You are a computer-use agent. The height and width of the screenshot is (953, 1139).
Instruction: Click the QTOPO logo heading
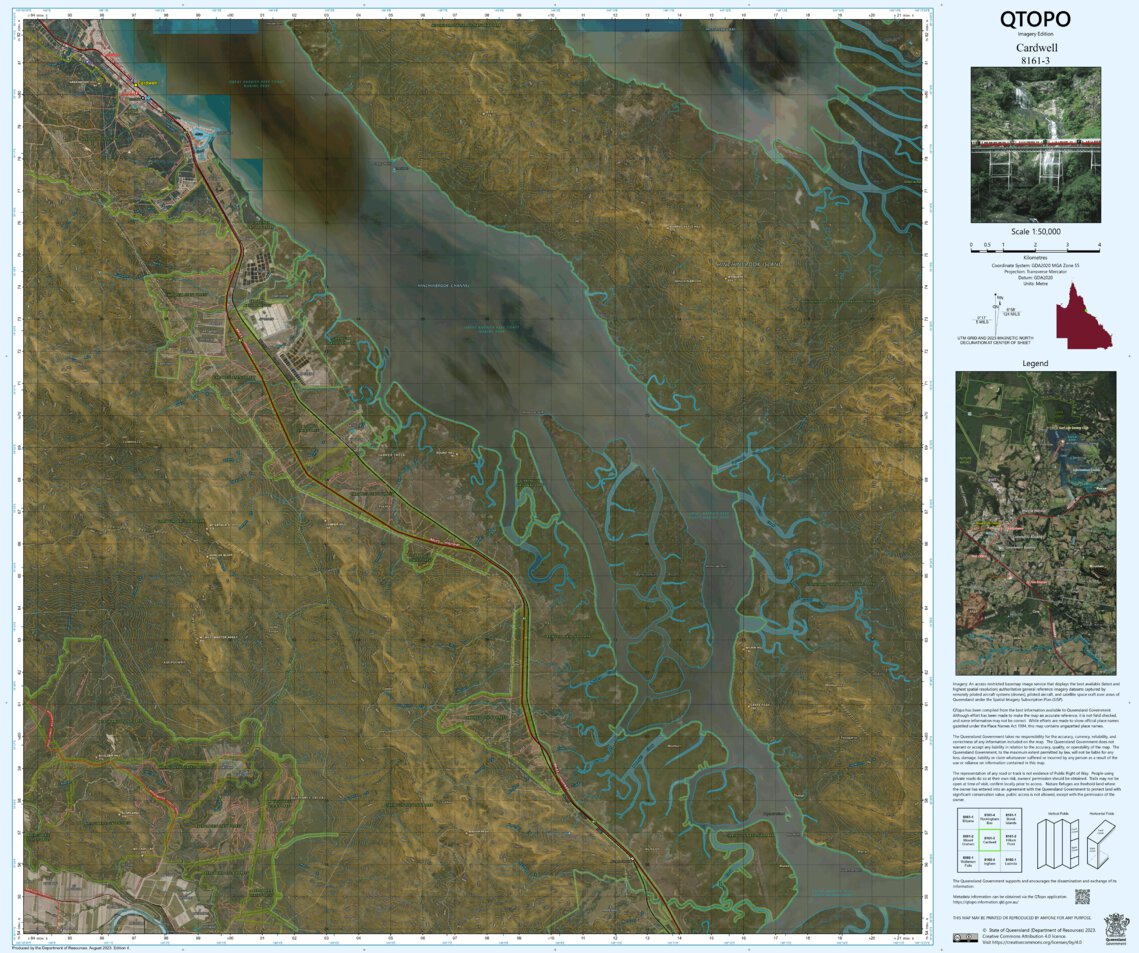(x=1035, y=18)
